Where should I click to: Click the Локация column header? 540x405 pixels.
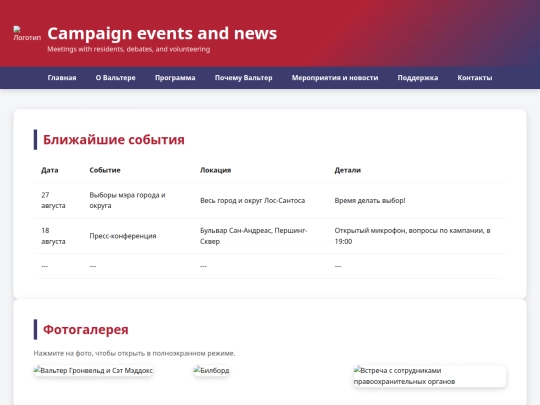215,170
